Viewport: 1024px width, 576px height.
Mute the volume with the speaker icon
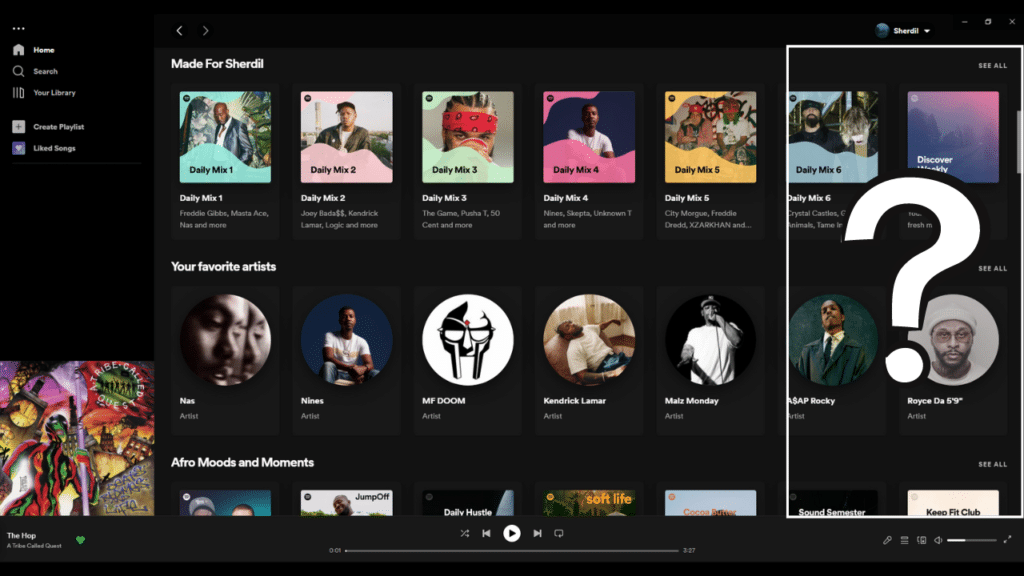point(938,540)
